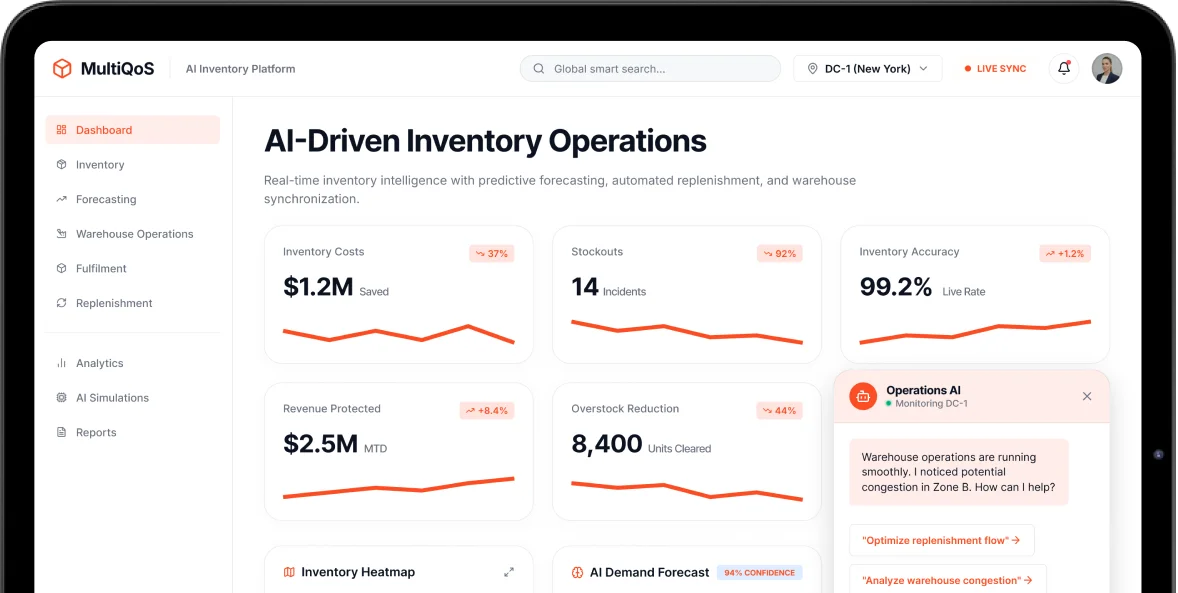Click the Analytics bar chart icon

(62, 363)
